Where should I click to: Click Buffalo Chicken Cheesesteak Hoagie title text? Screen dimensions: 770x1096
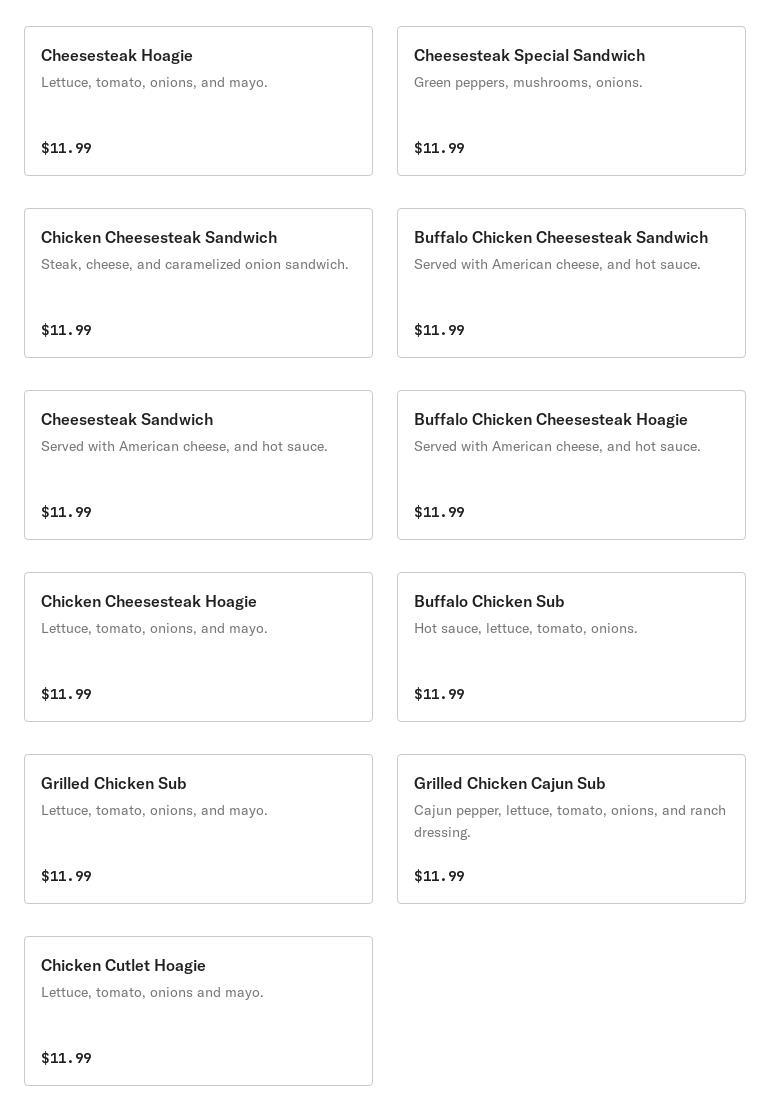coord(550,420)
